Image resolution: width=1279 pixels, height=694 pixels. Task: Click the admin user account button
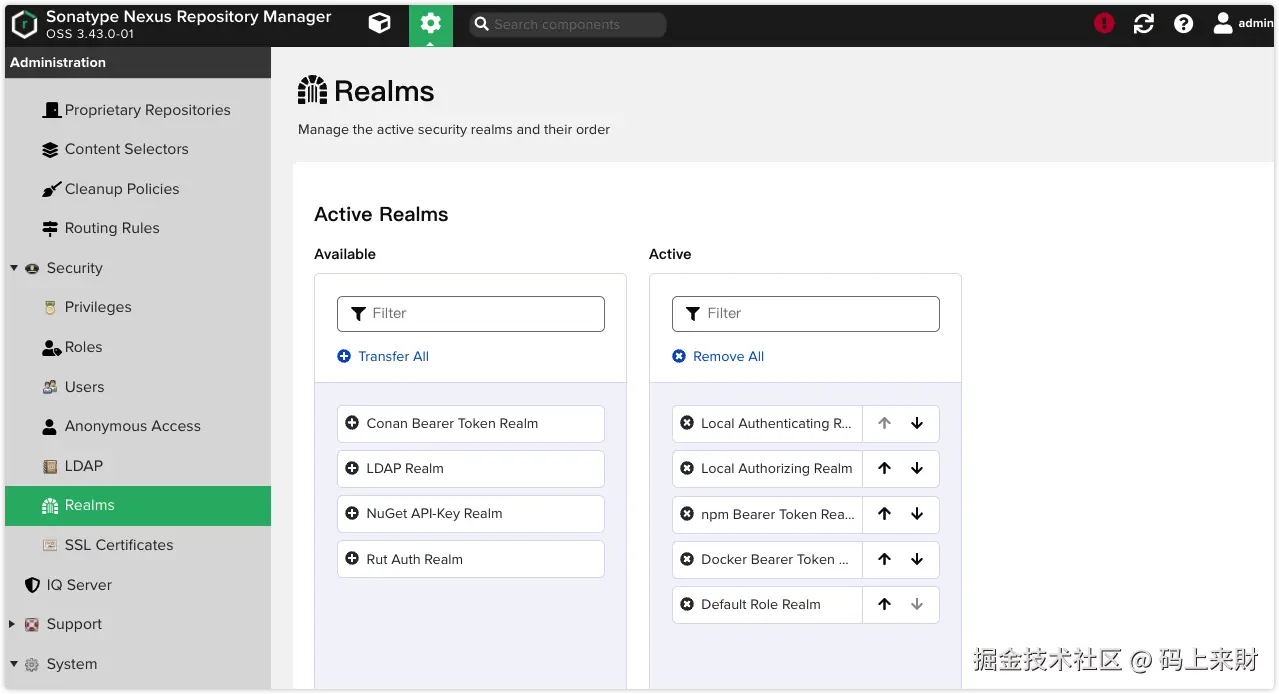tap(1243, 23)
